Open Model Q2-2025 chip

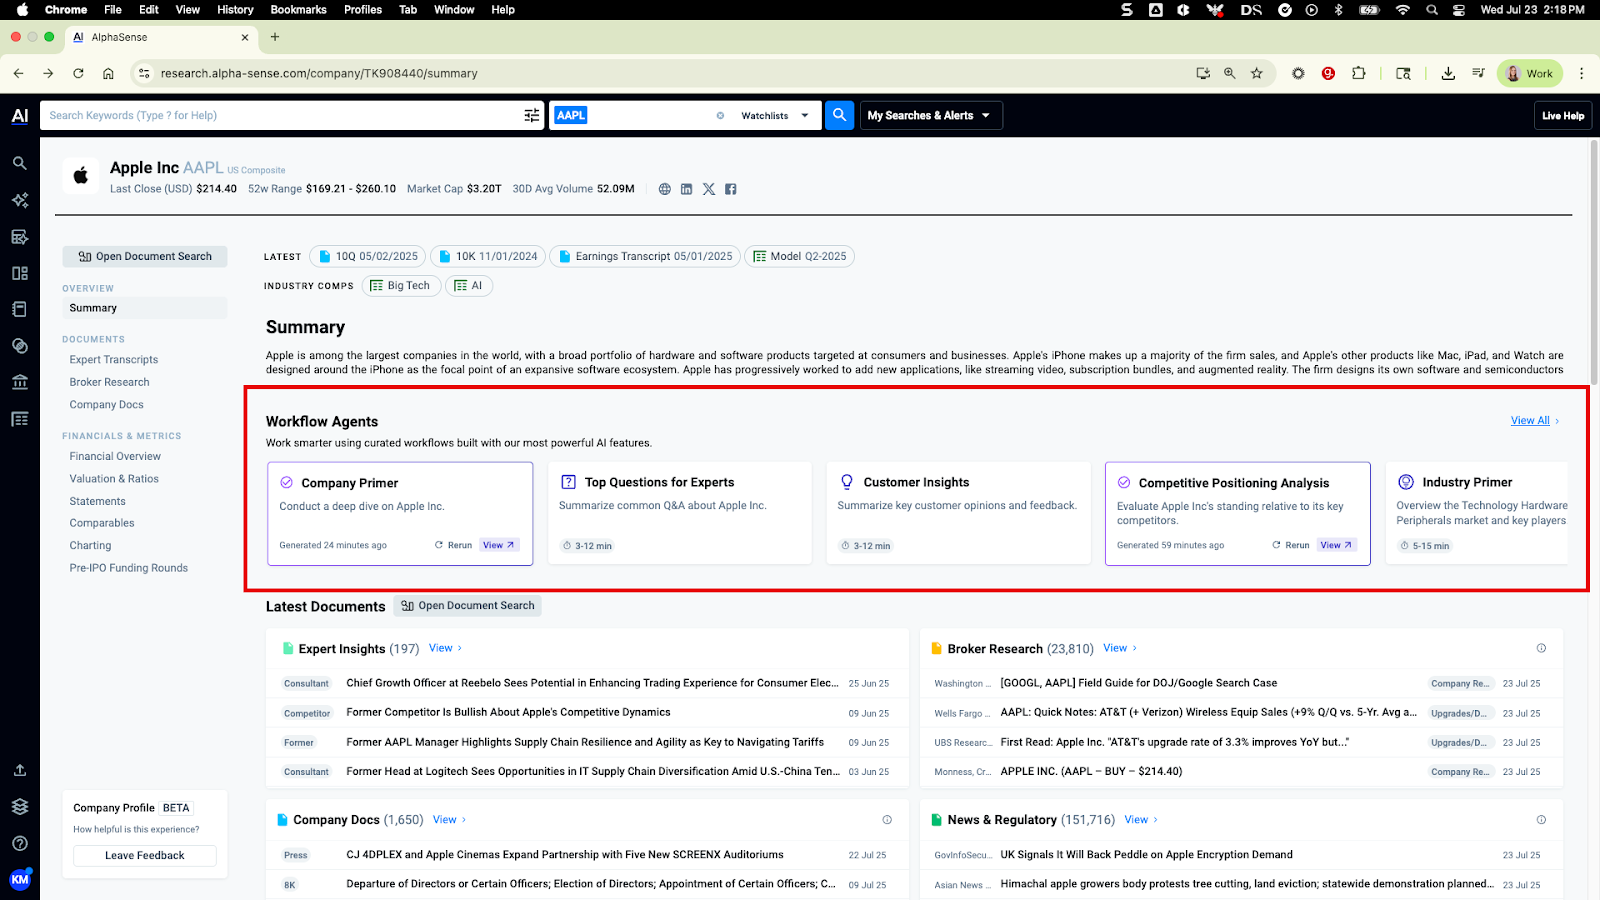[799, 256]
